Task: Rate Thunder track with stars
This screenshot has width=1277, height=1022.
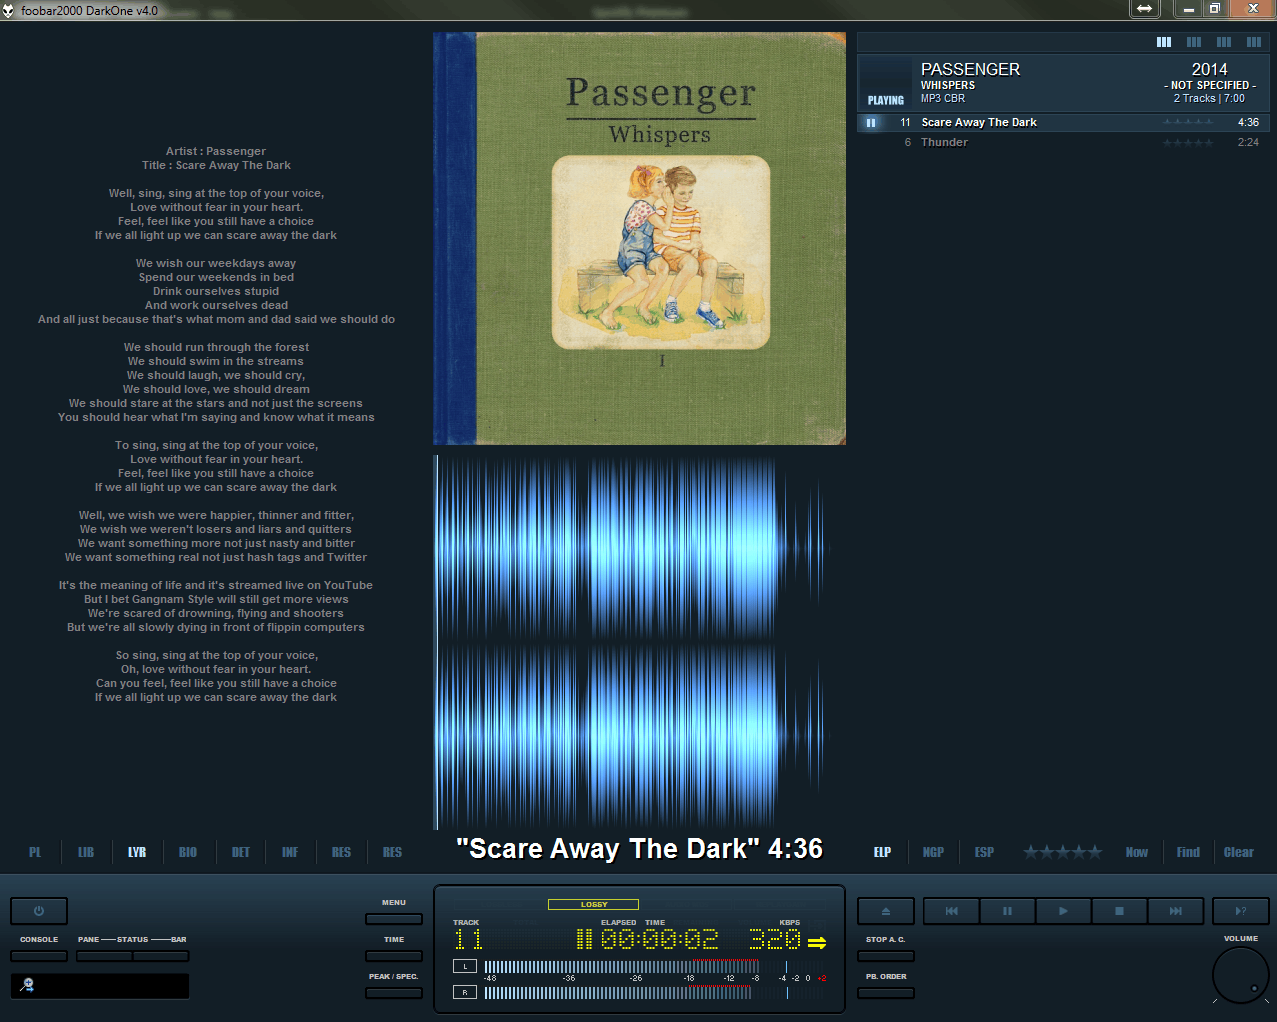Action: pos(1188,142)
